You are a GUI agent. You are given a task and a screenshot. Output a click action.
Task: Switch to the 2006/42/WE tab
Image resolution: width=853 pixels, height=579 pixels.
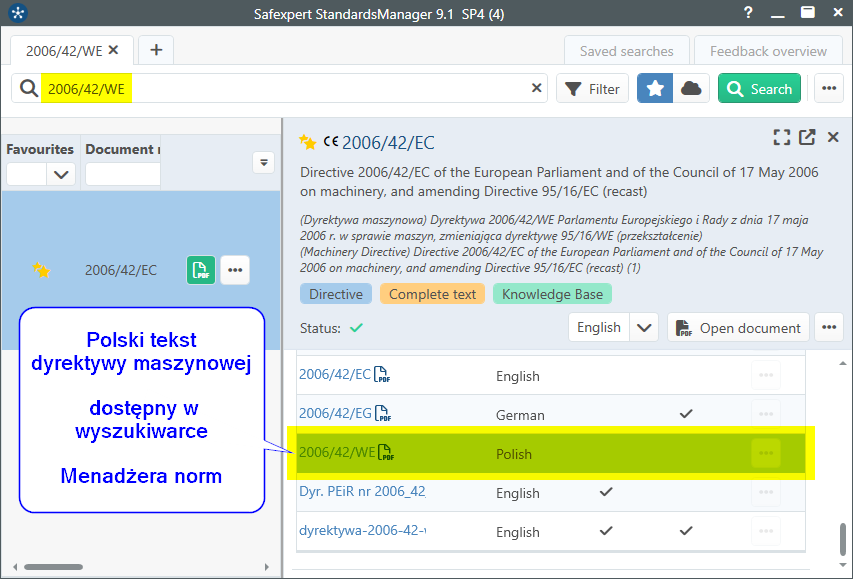click(x=65, y=50)
